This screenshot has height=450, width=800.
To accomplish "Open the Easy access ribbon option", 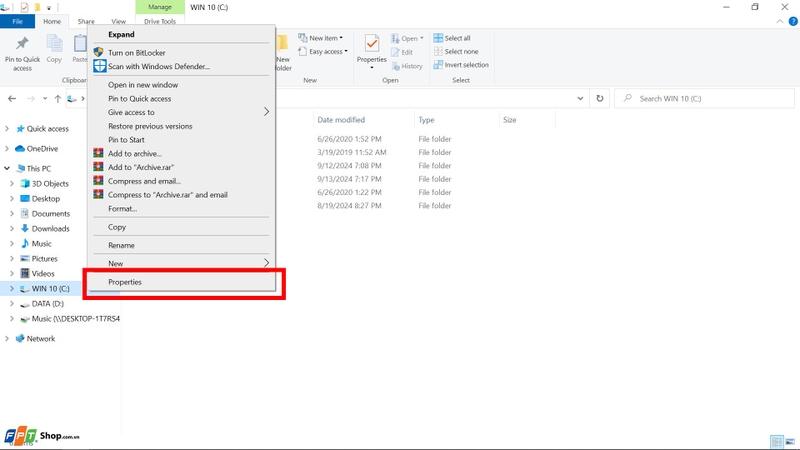I will (x=322, y=52).
